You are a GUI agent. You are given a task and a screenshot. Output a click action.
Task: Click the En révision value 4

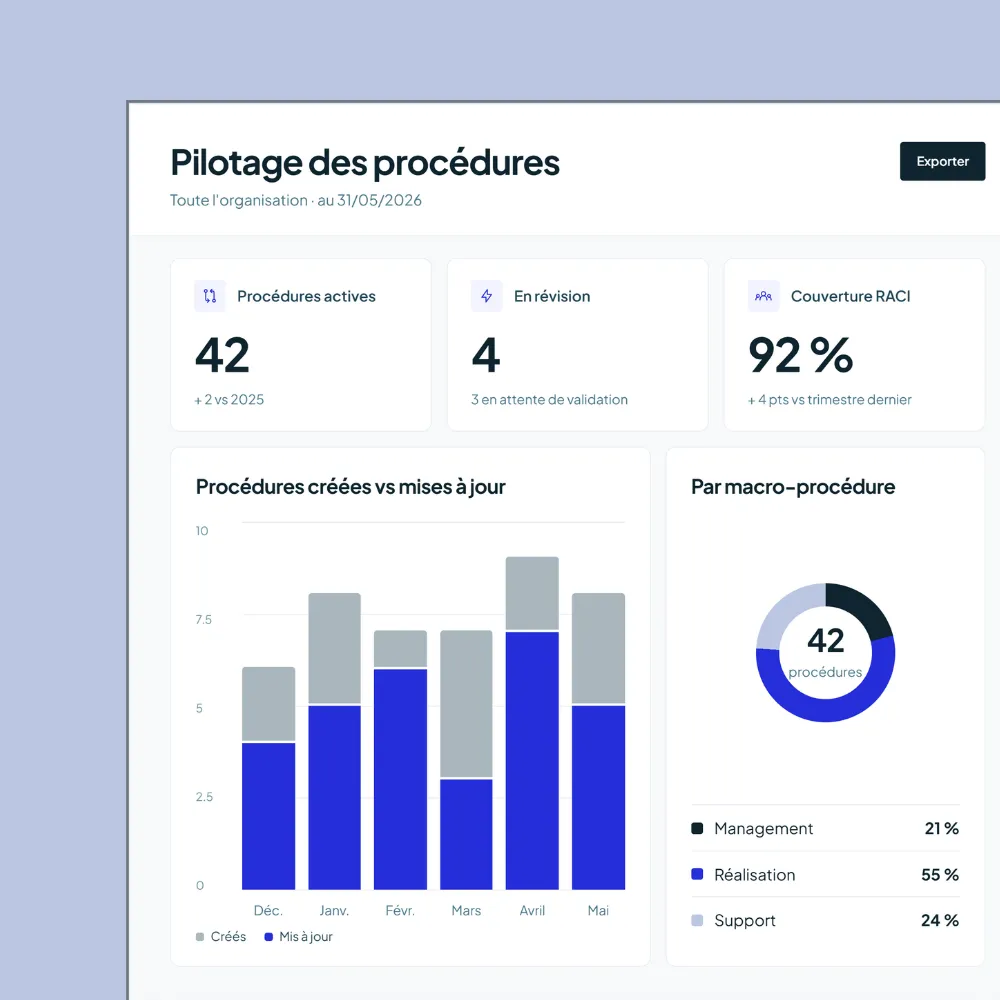tap(486, 355)
